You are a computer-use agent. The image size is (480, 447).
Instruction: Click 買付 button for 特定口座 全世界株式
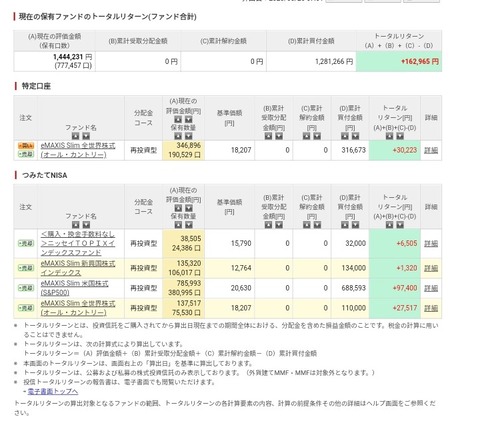(26, 146)
